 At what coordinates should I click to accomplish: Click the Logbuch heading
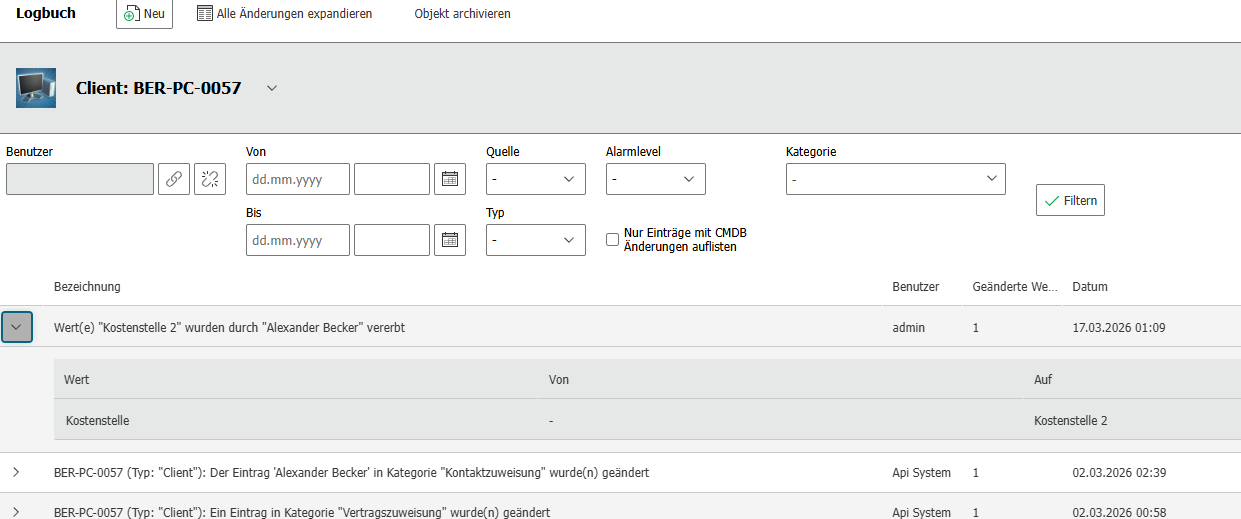[46, 13]
